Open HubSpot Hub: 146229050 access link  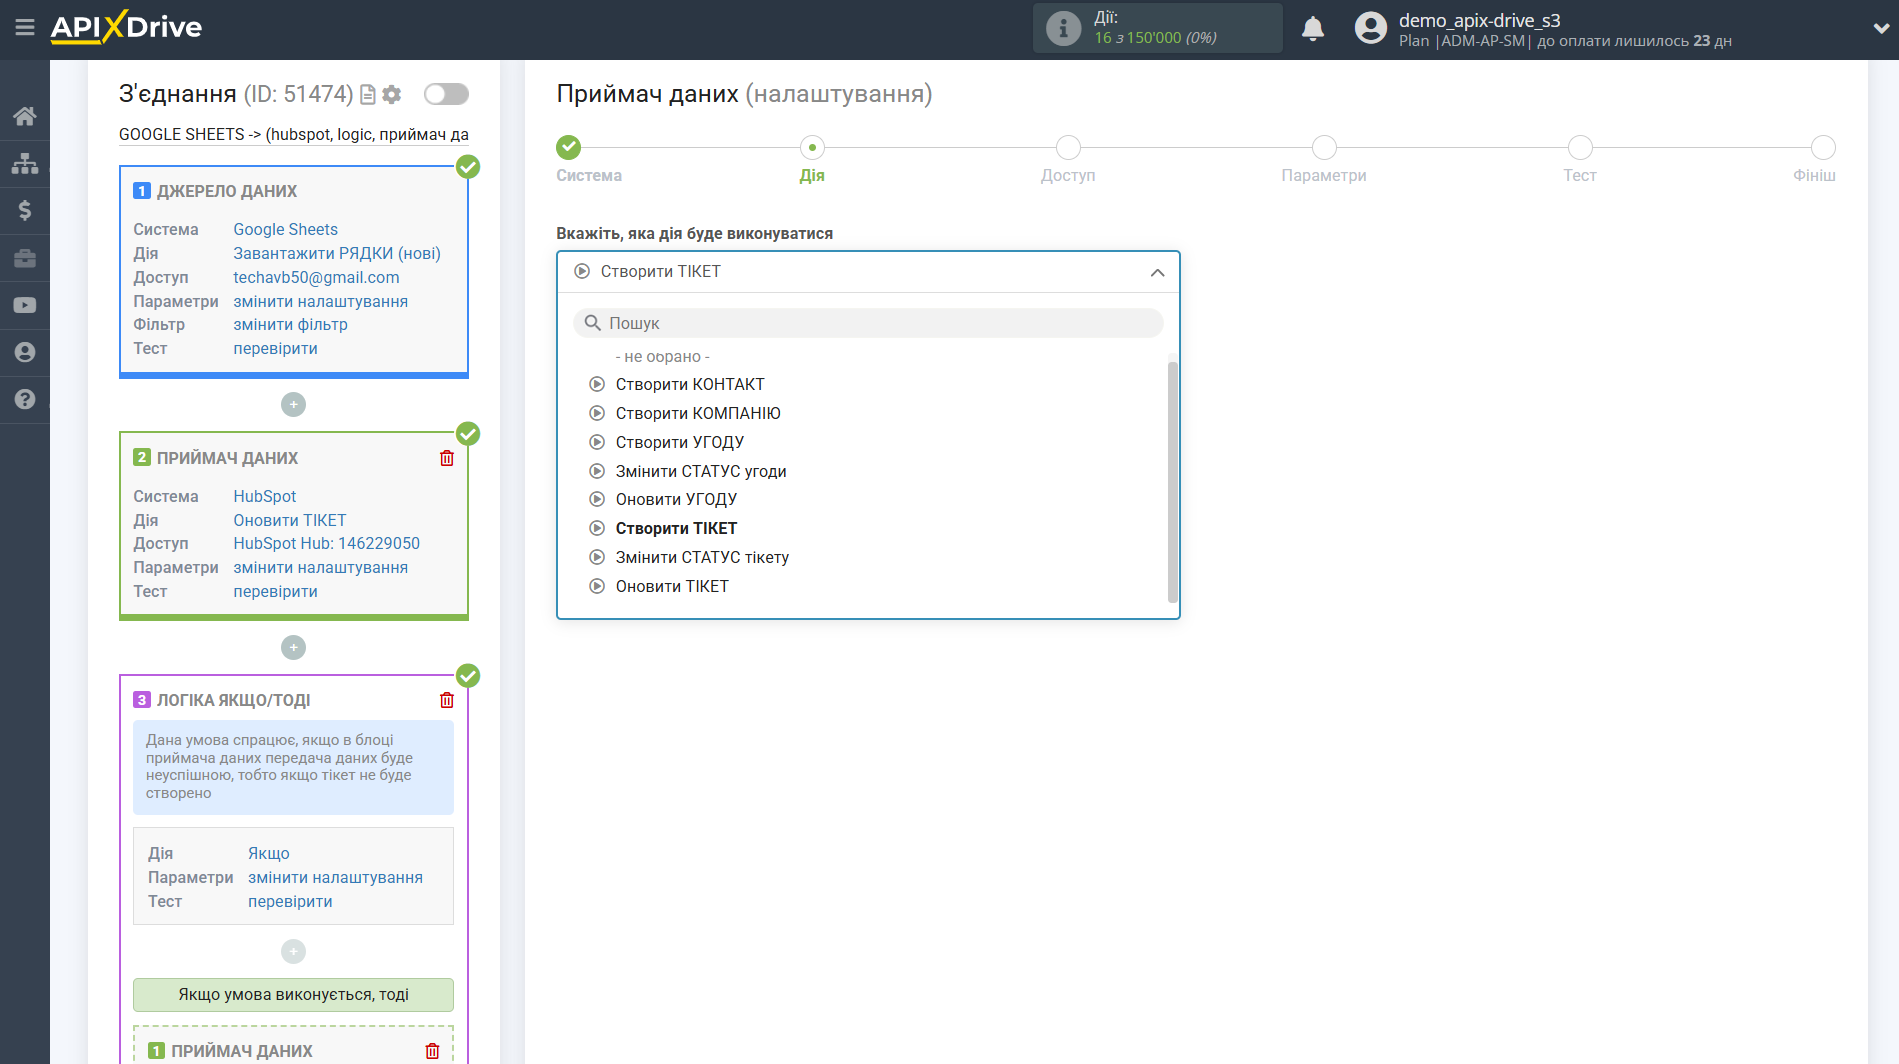pos(326,543)
